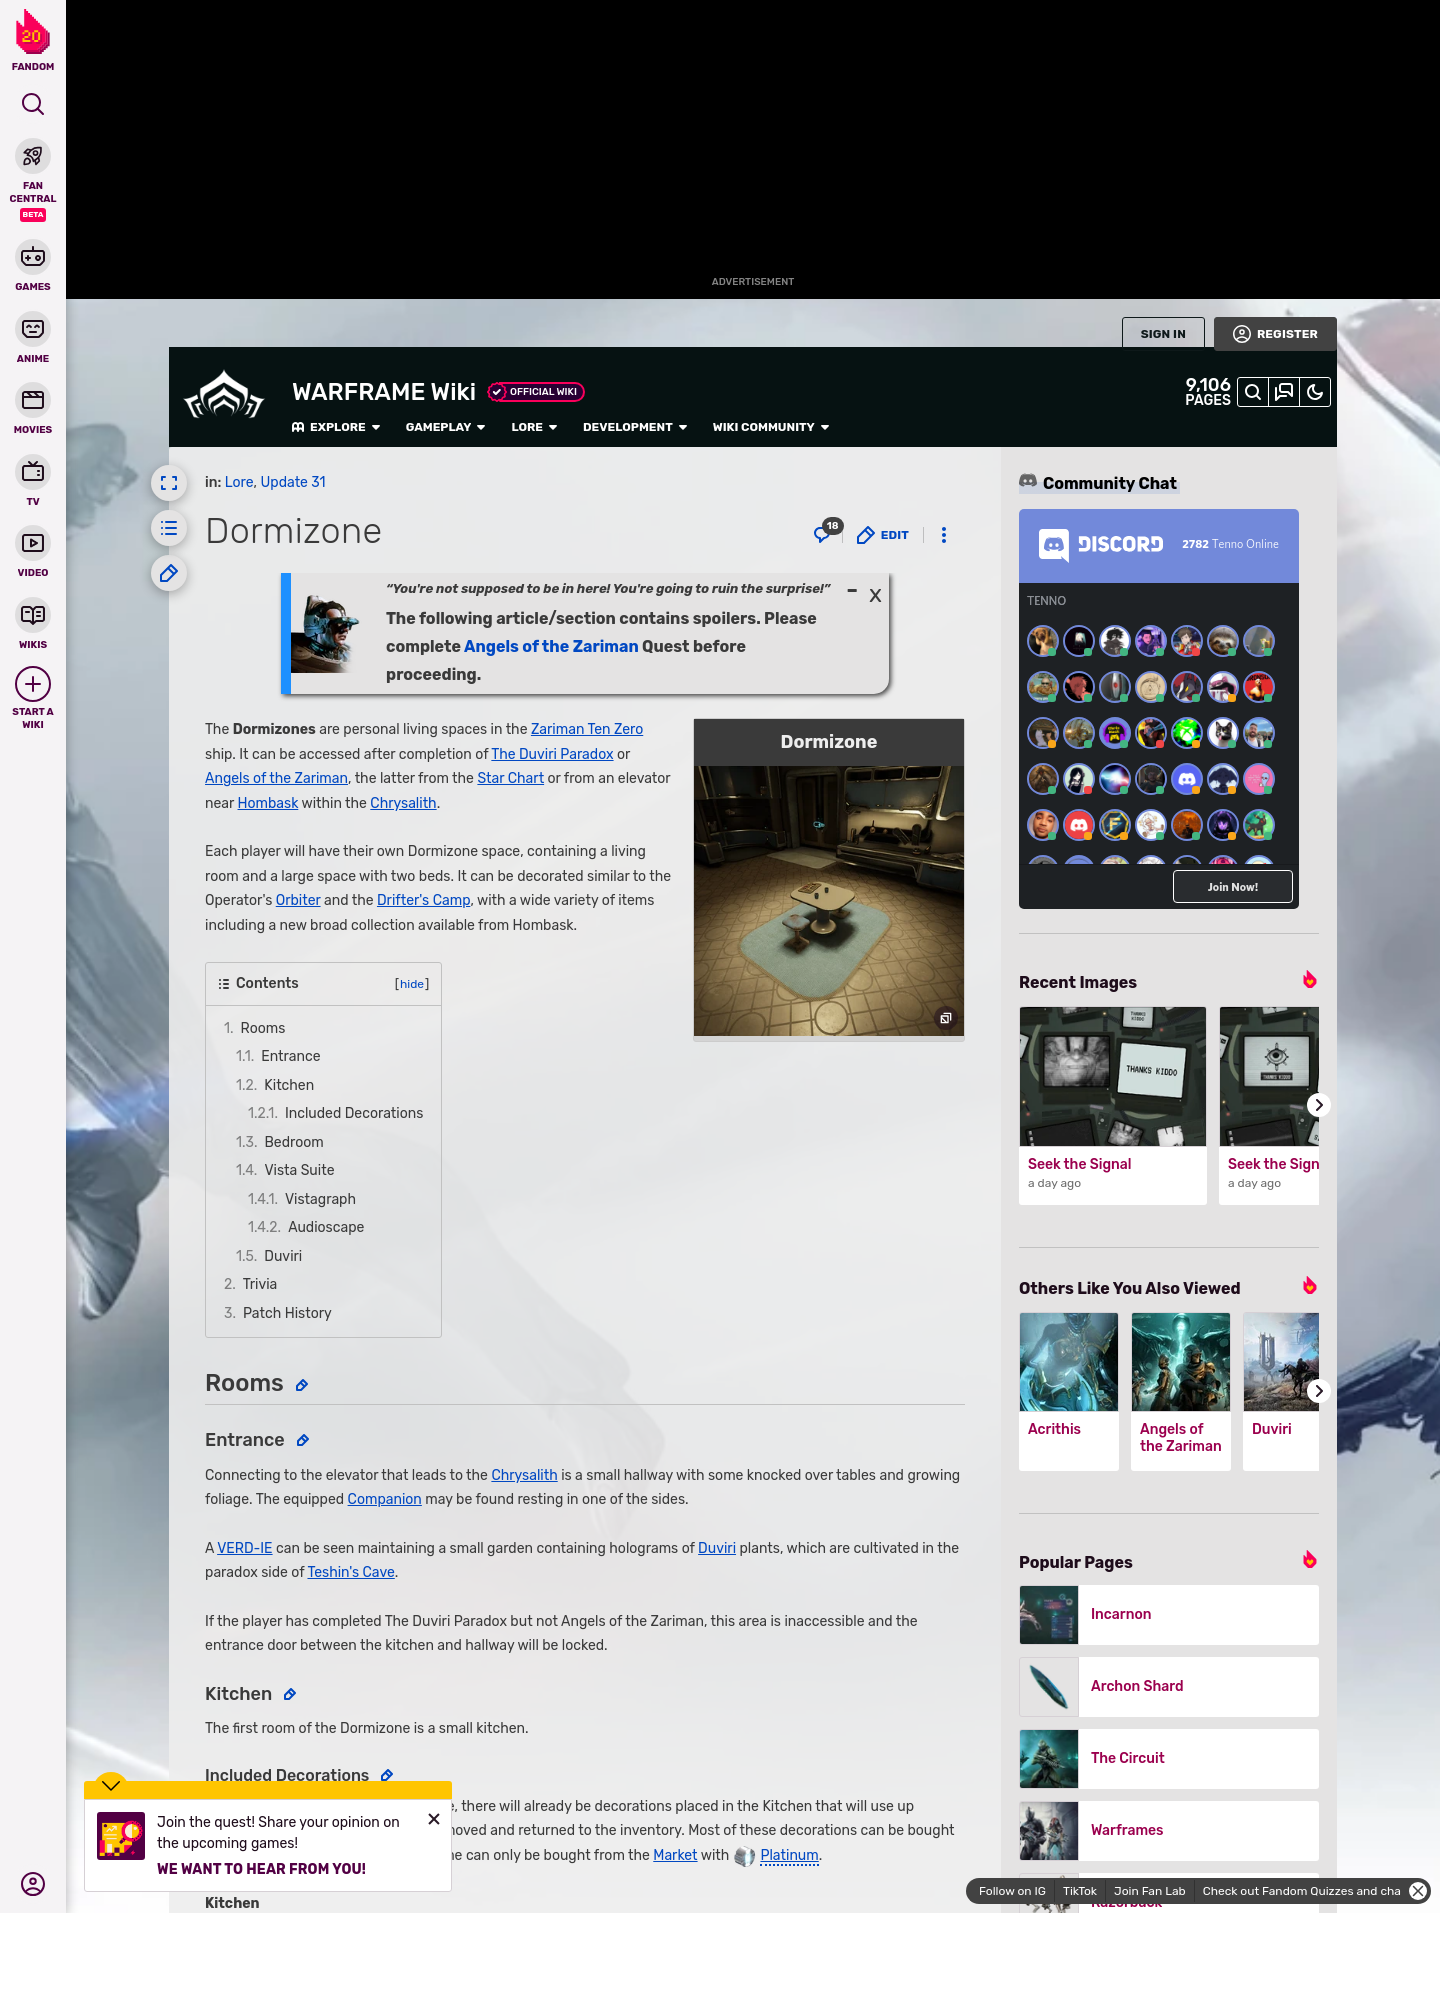This screenshot has height=2000, width=1440.
Task: Open the Star Chart link
Action: click(510, 778)
